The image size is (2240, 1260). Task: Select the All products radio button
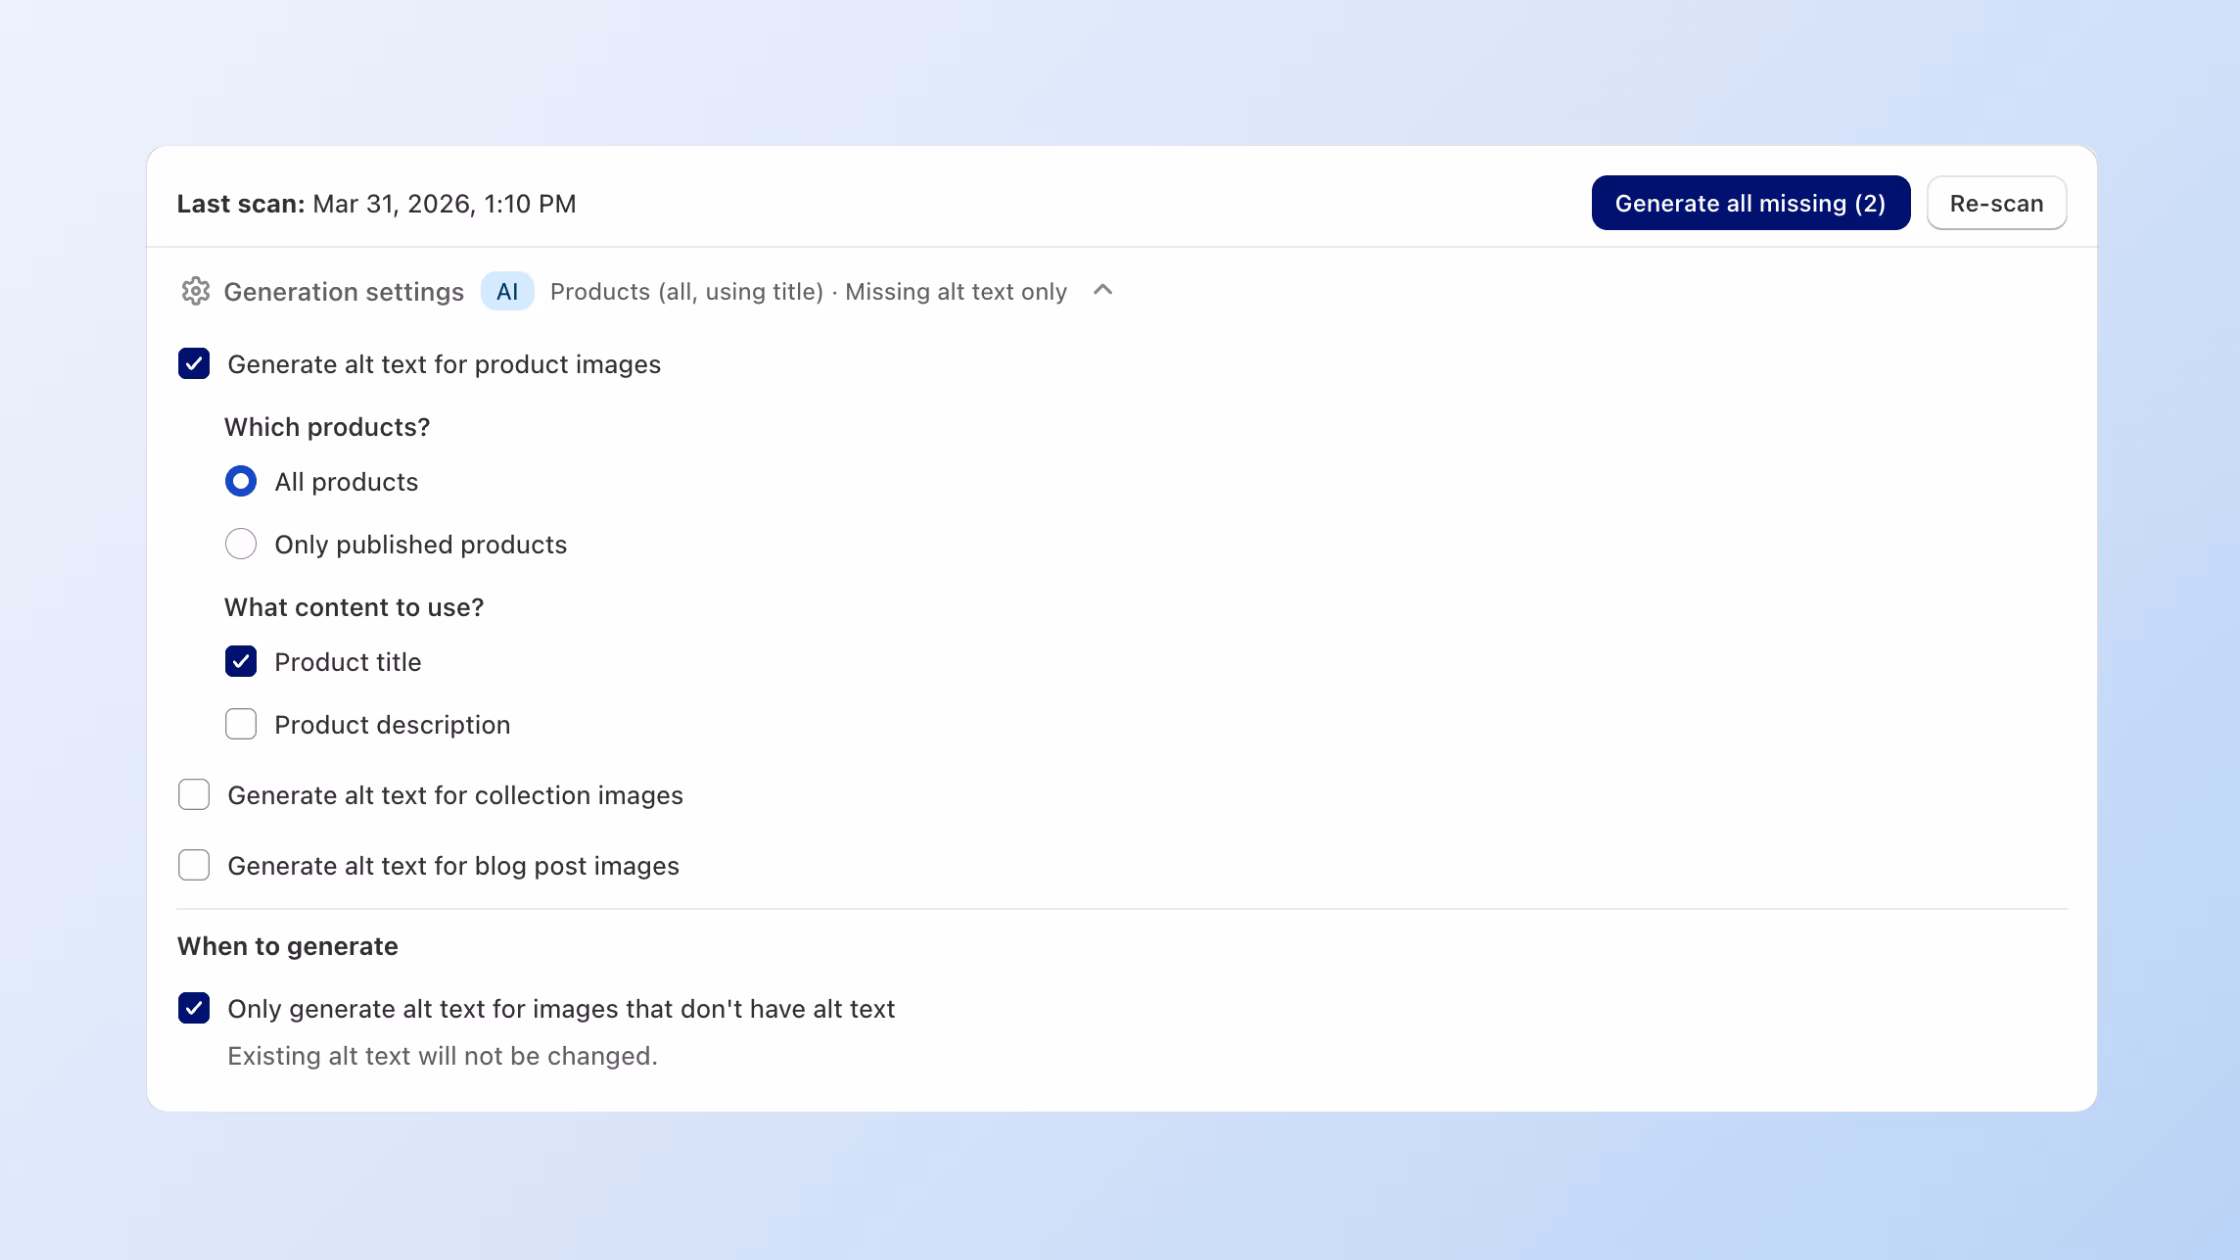(x=241, y=481)
